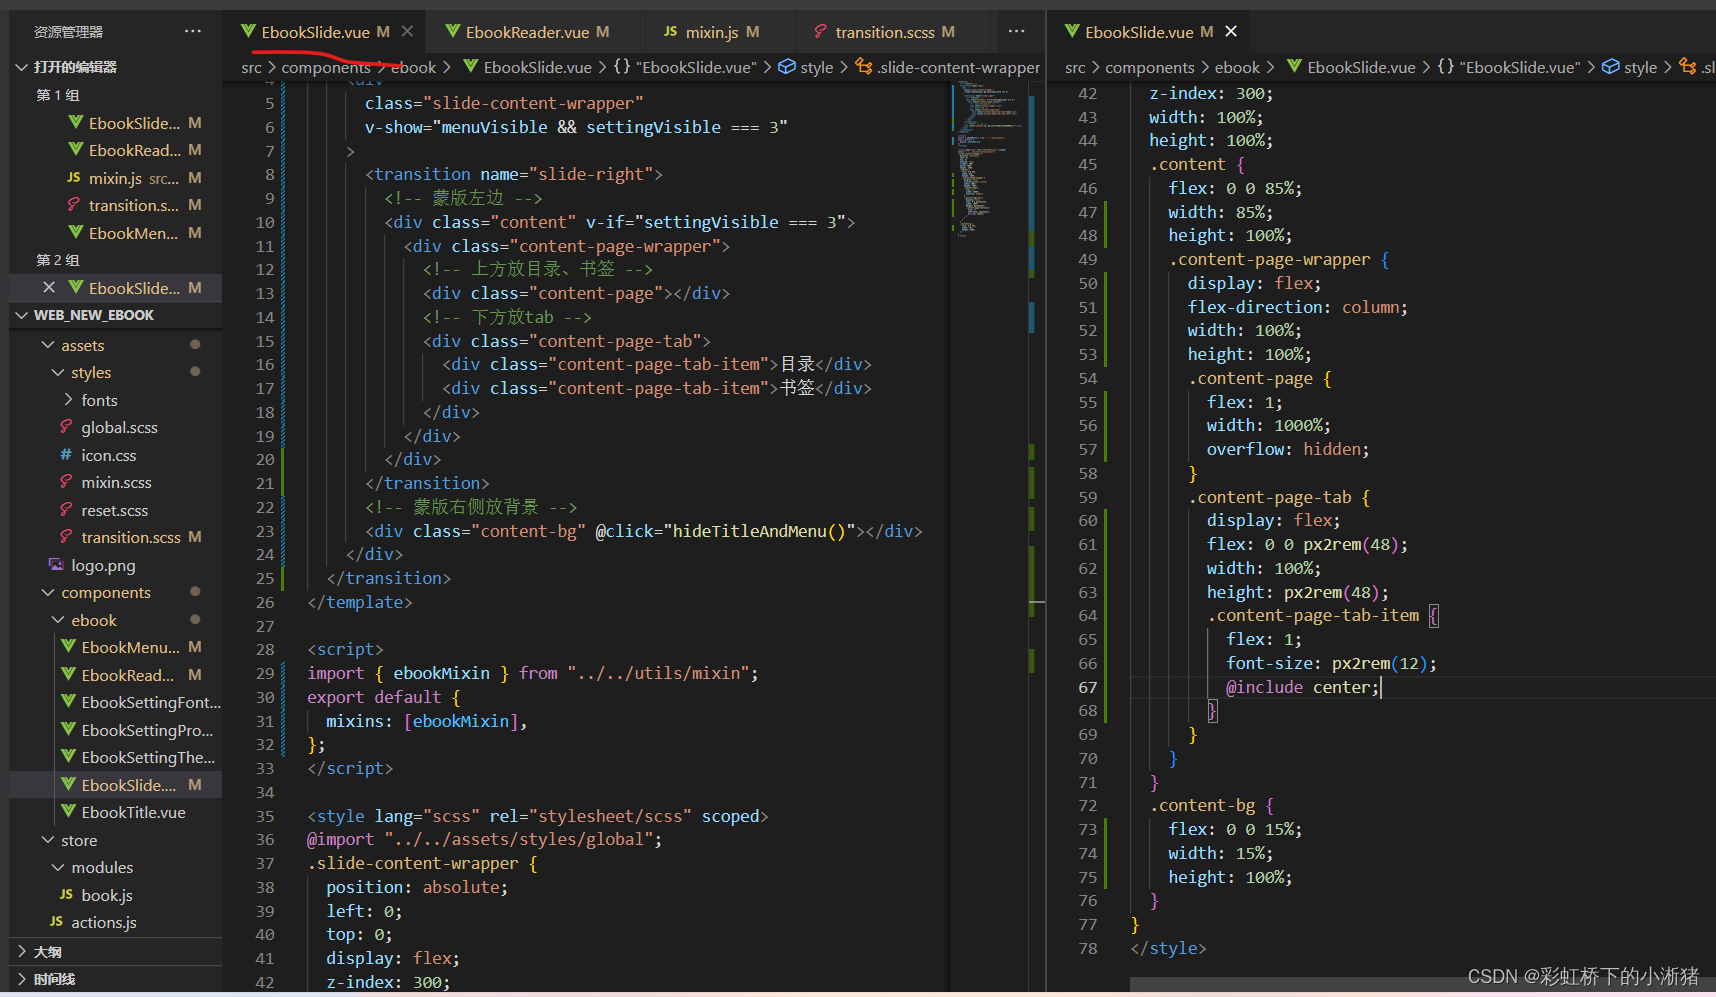Open mixin.scss file in styles
1716x997 pixels.
coord(115,482)
